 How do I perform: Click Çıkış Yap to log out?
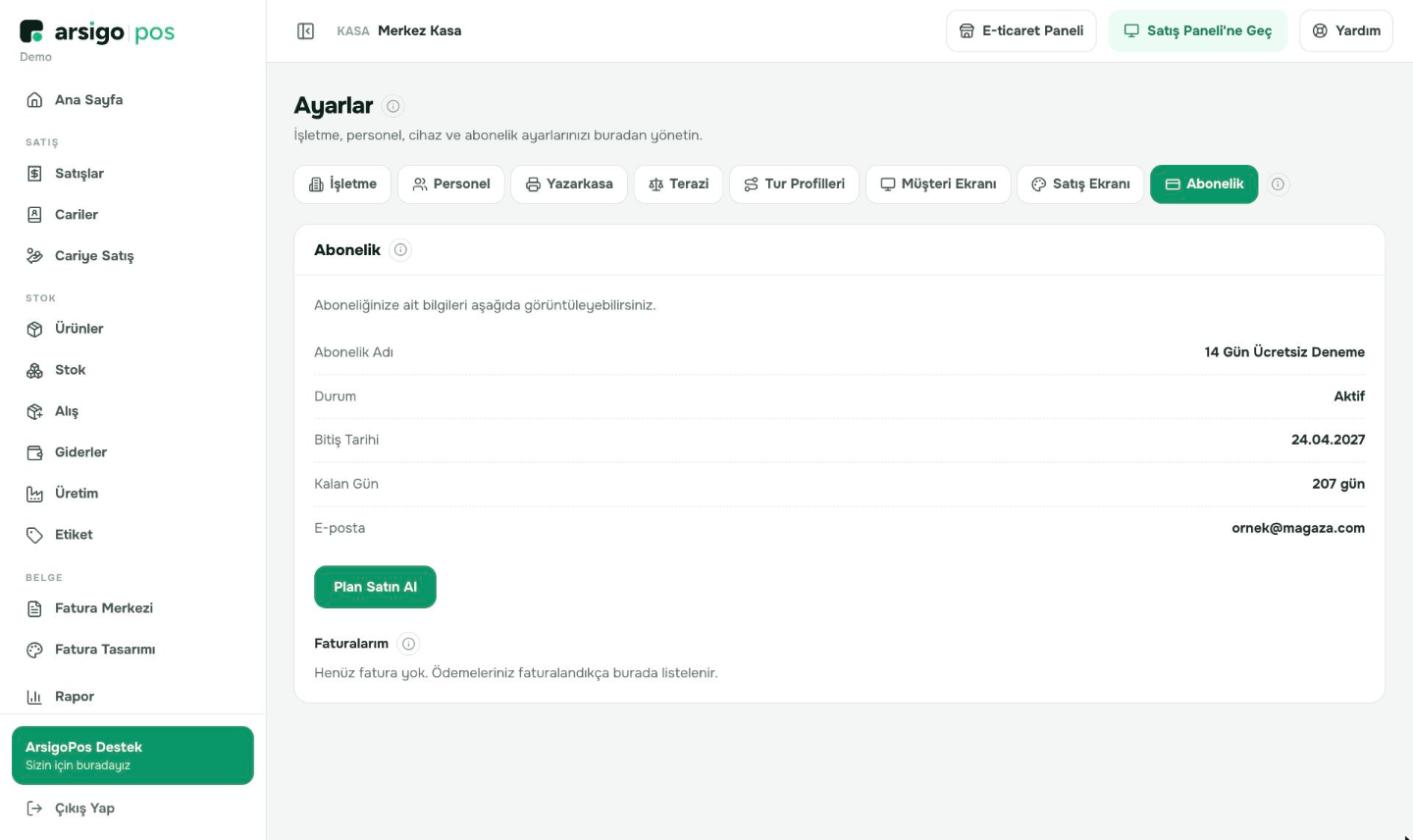pos(133,808)
